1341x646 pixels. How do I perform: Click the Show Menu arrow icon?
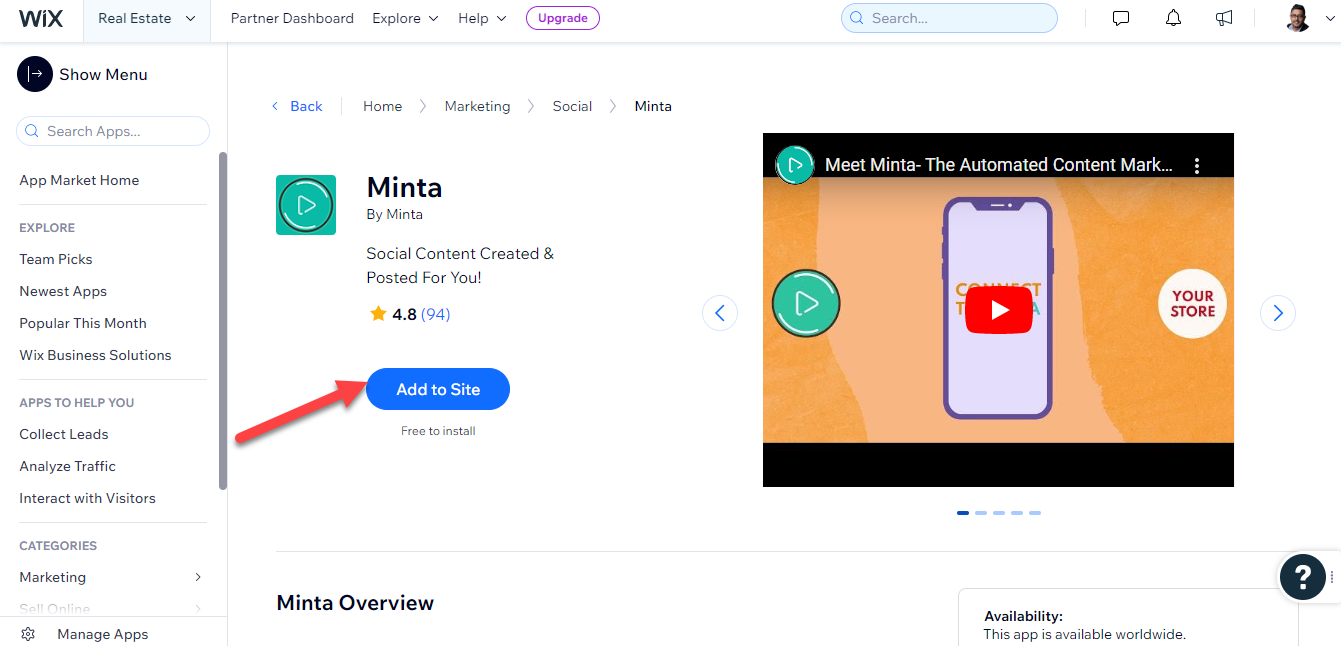(34, 74)
